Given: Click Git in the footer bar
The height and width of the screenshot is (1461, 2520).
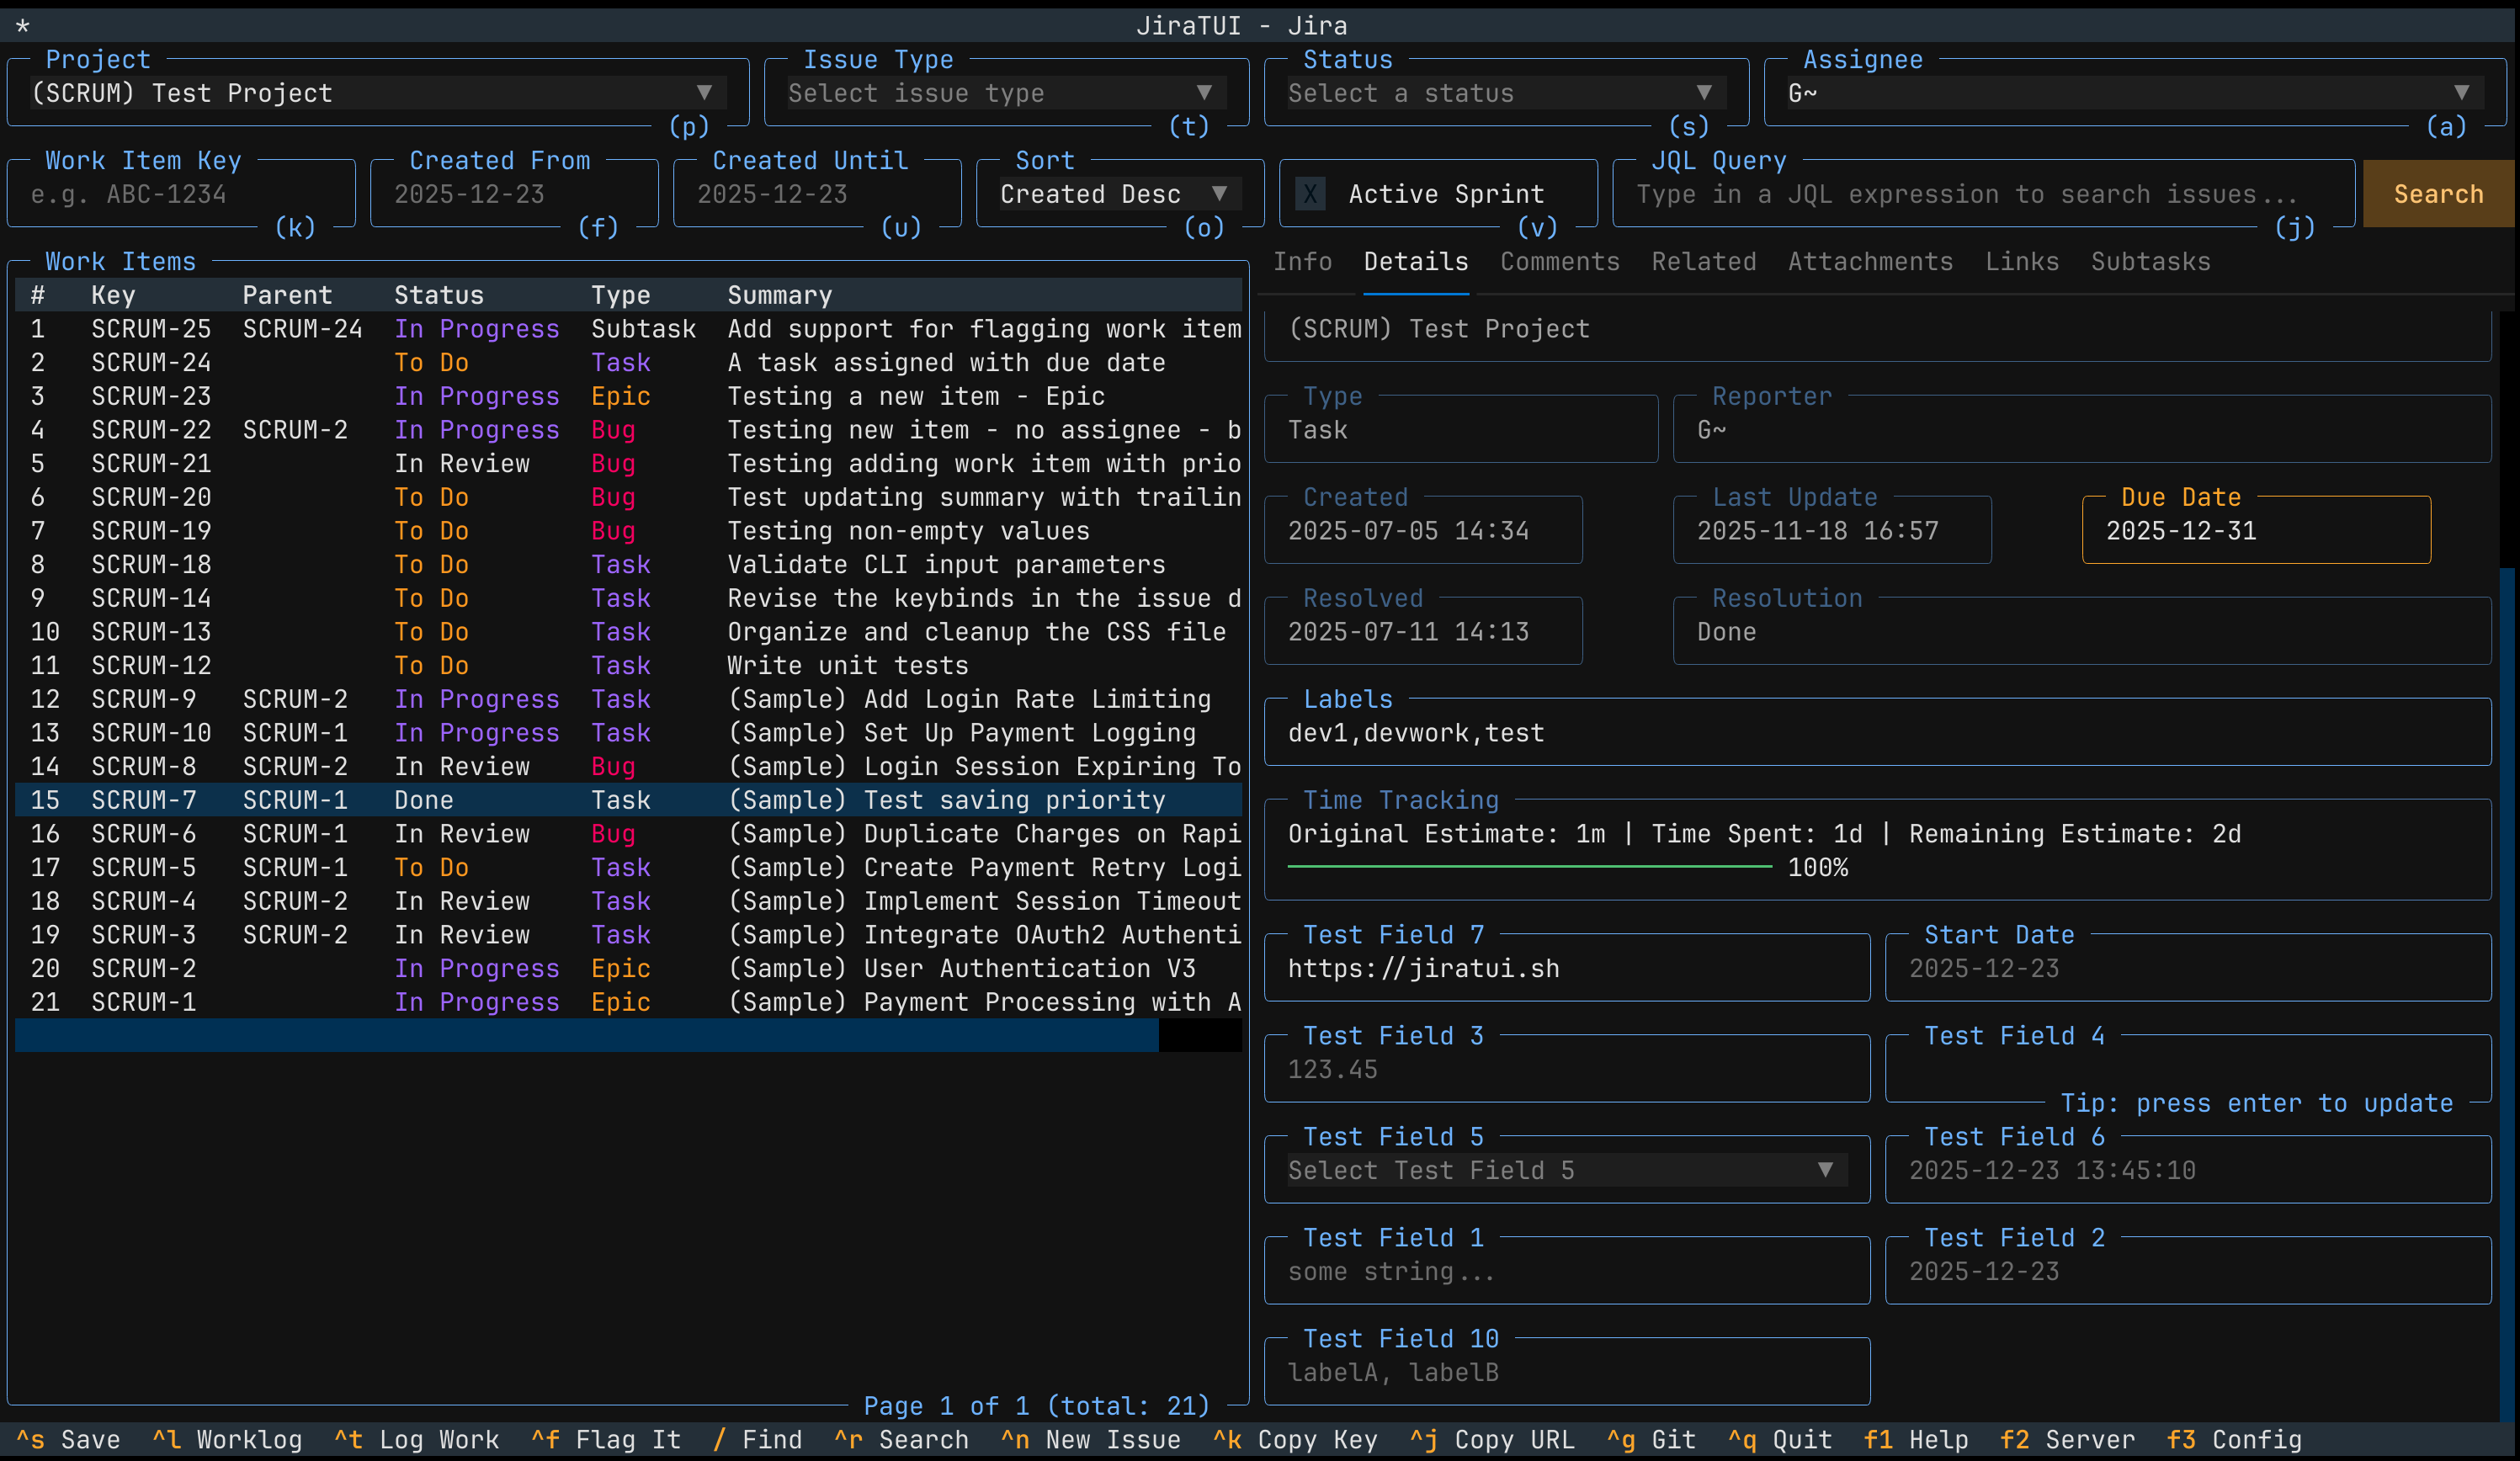Looking at the screenshot, I should pos(1651,1440).
